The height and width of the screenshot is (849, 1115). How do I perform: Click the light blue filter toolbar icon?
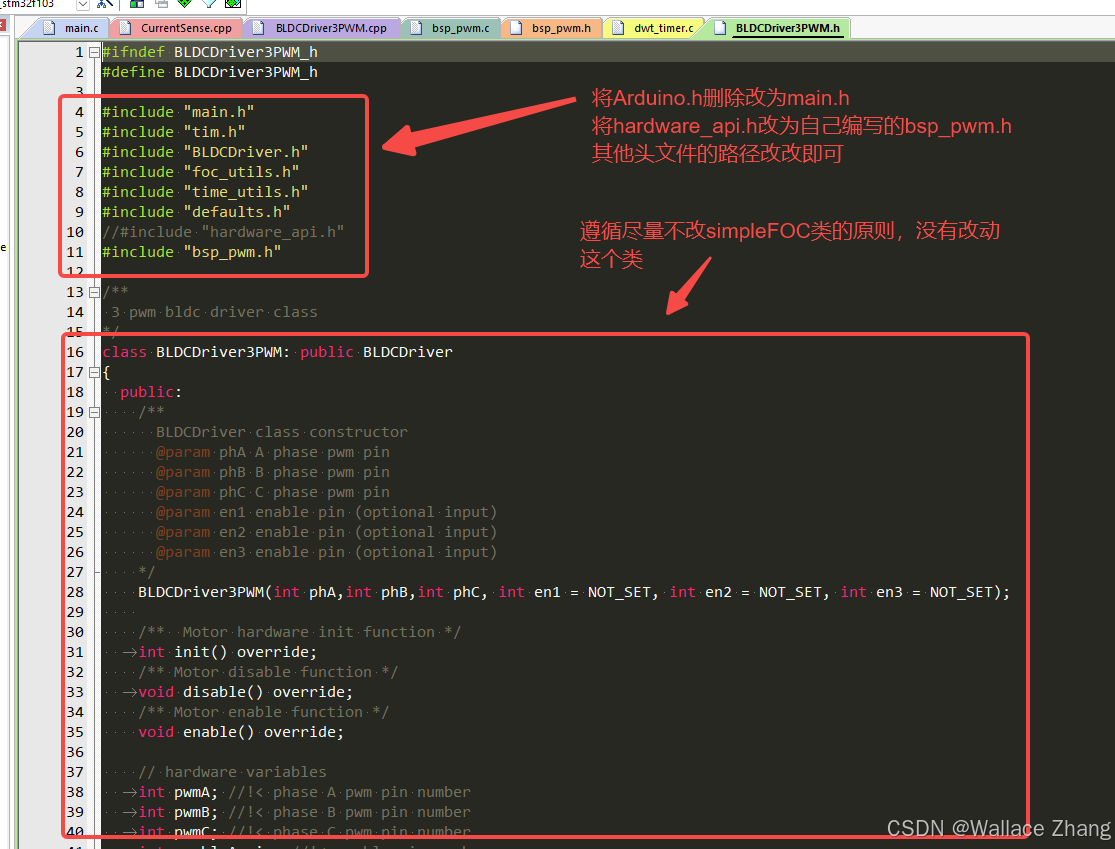pyautogui.click(x=211, y=5)
